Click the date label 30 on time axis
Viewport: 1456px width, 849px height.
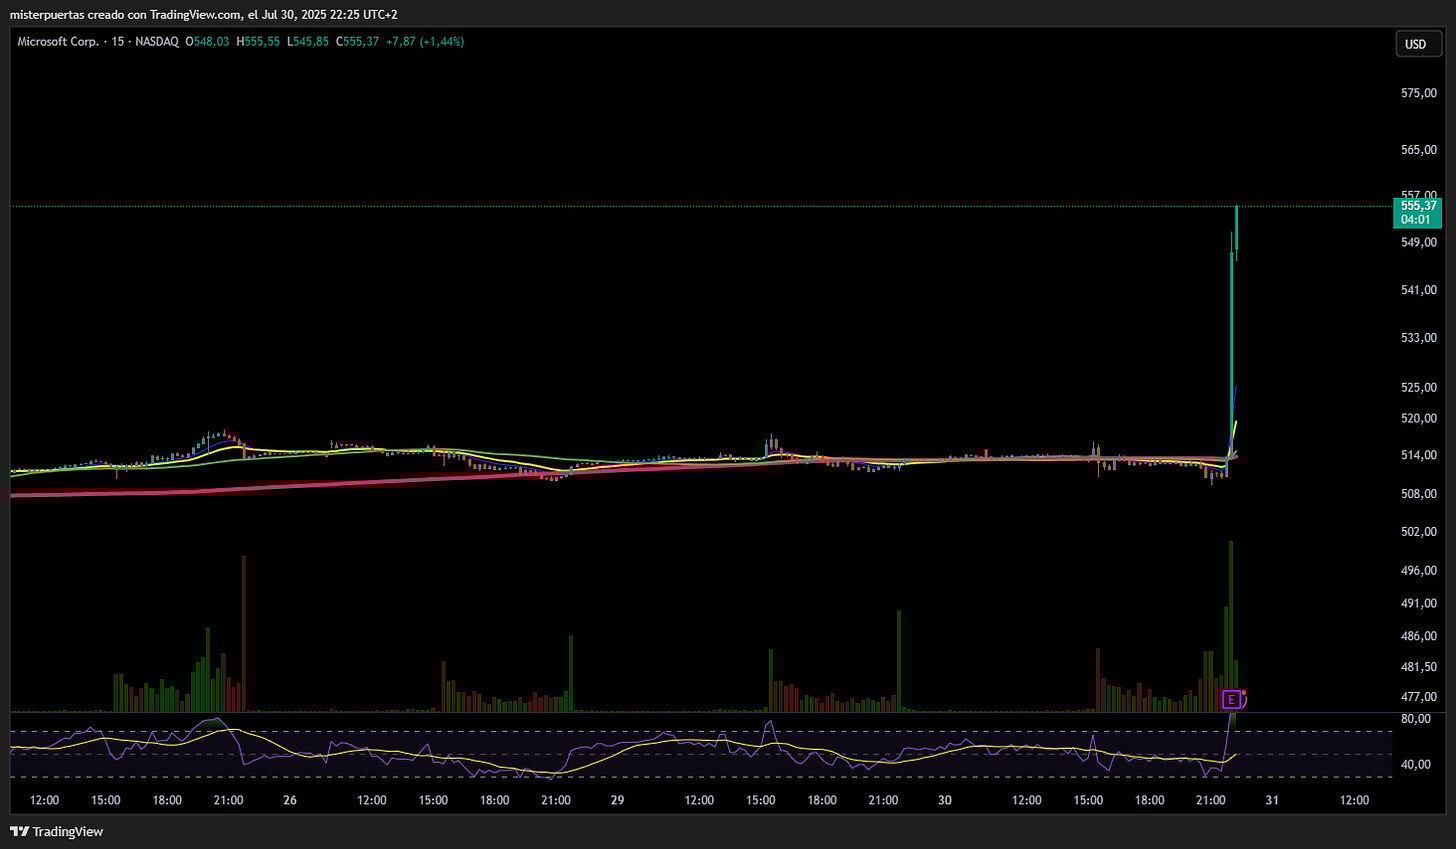[944, 800]
